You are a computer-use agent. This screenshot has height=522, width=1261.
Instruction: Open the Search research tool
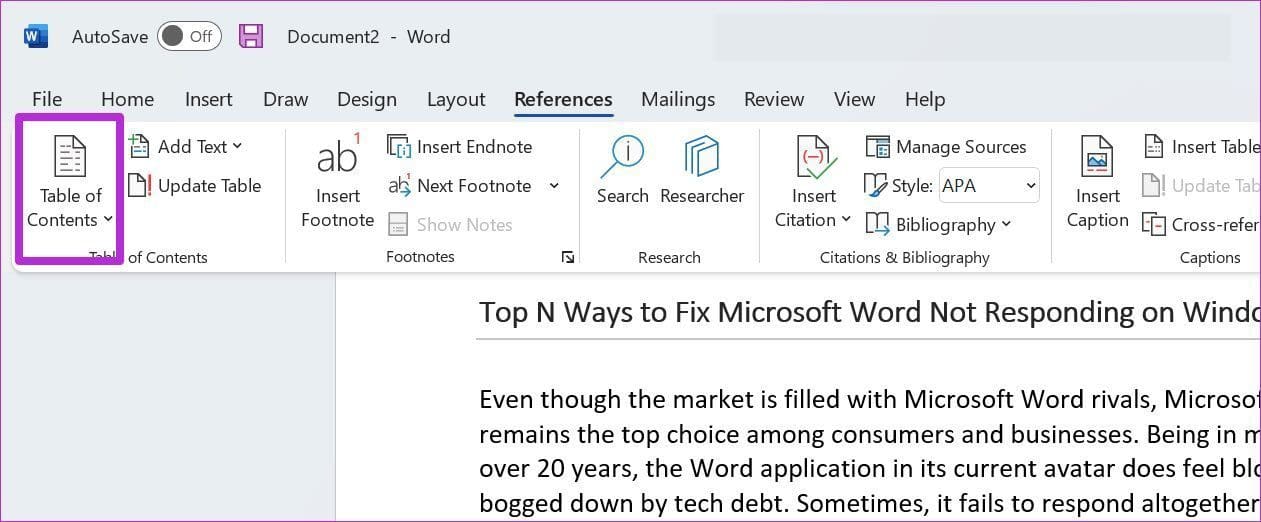tap(622, 171)
